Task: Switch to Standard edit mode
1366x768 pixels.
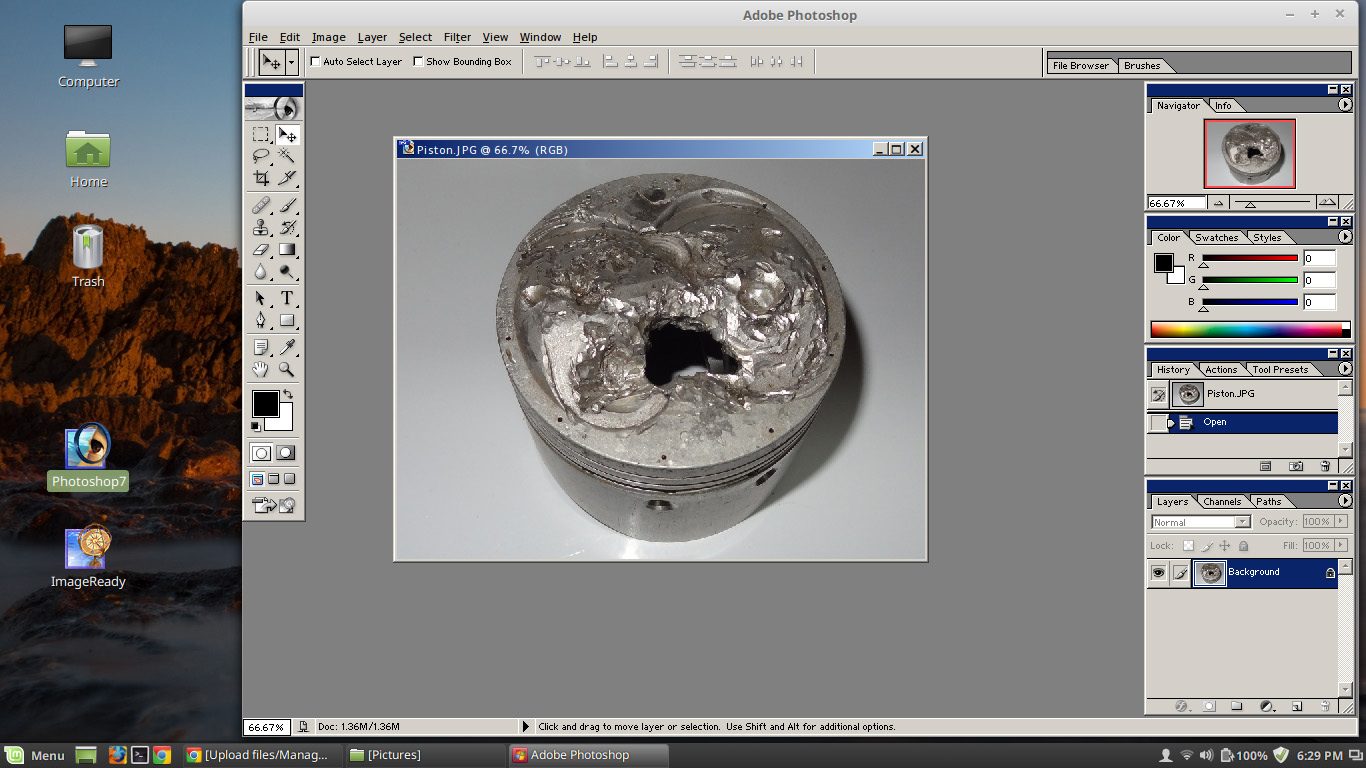Action: (261, 453)
